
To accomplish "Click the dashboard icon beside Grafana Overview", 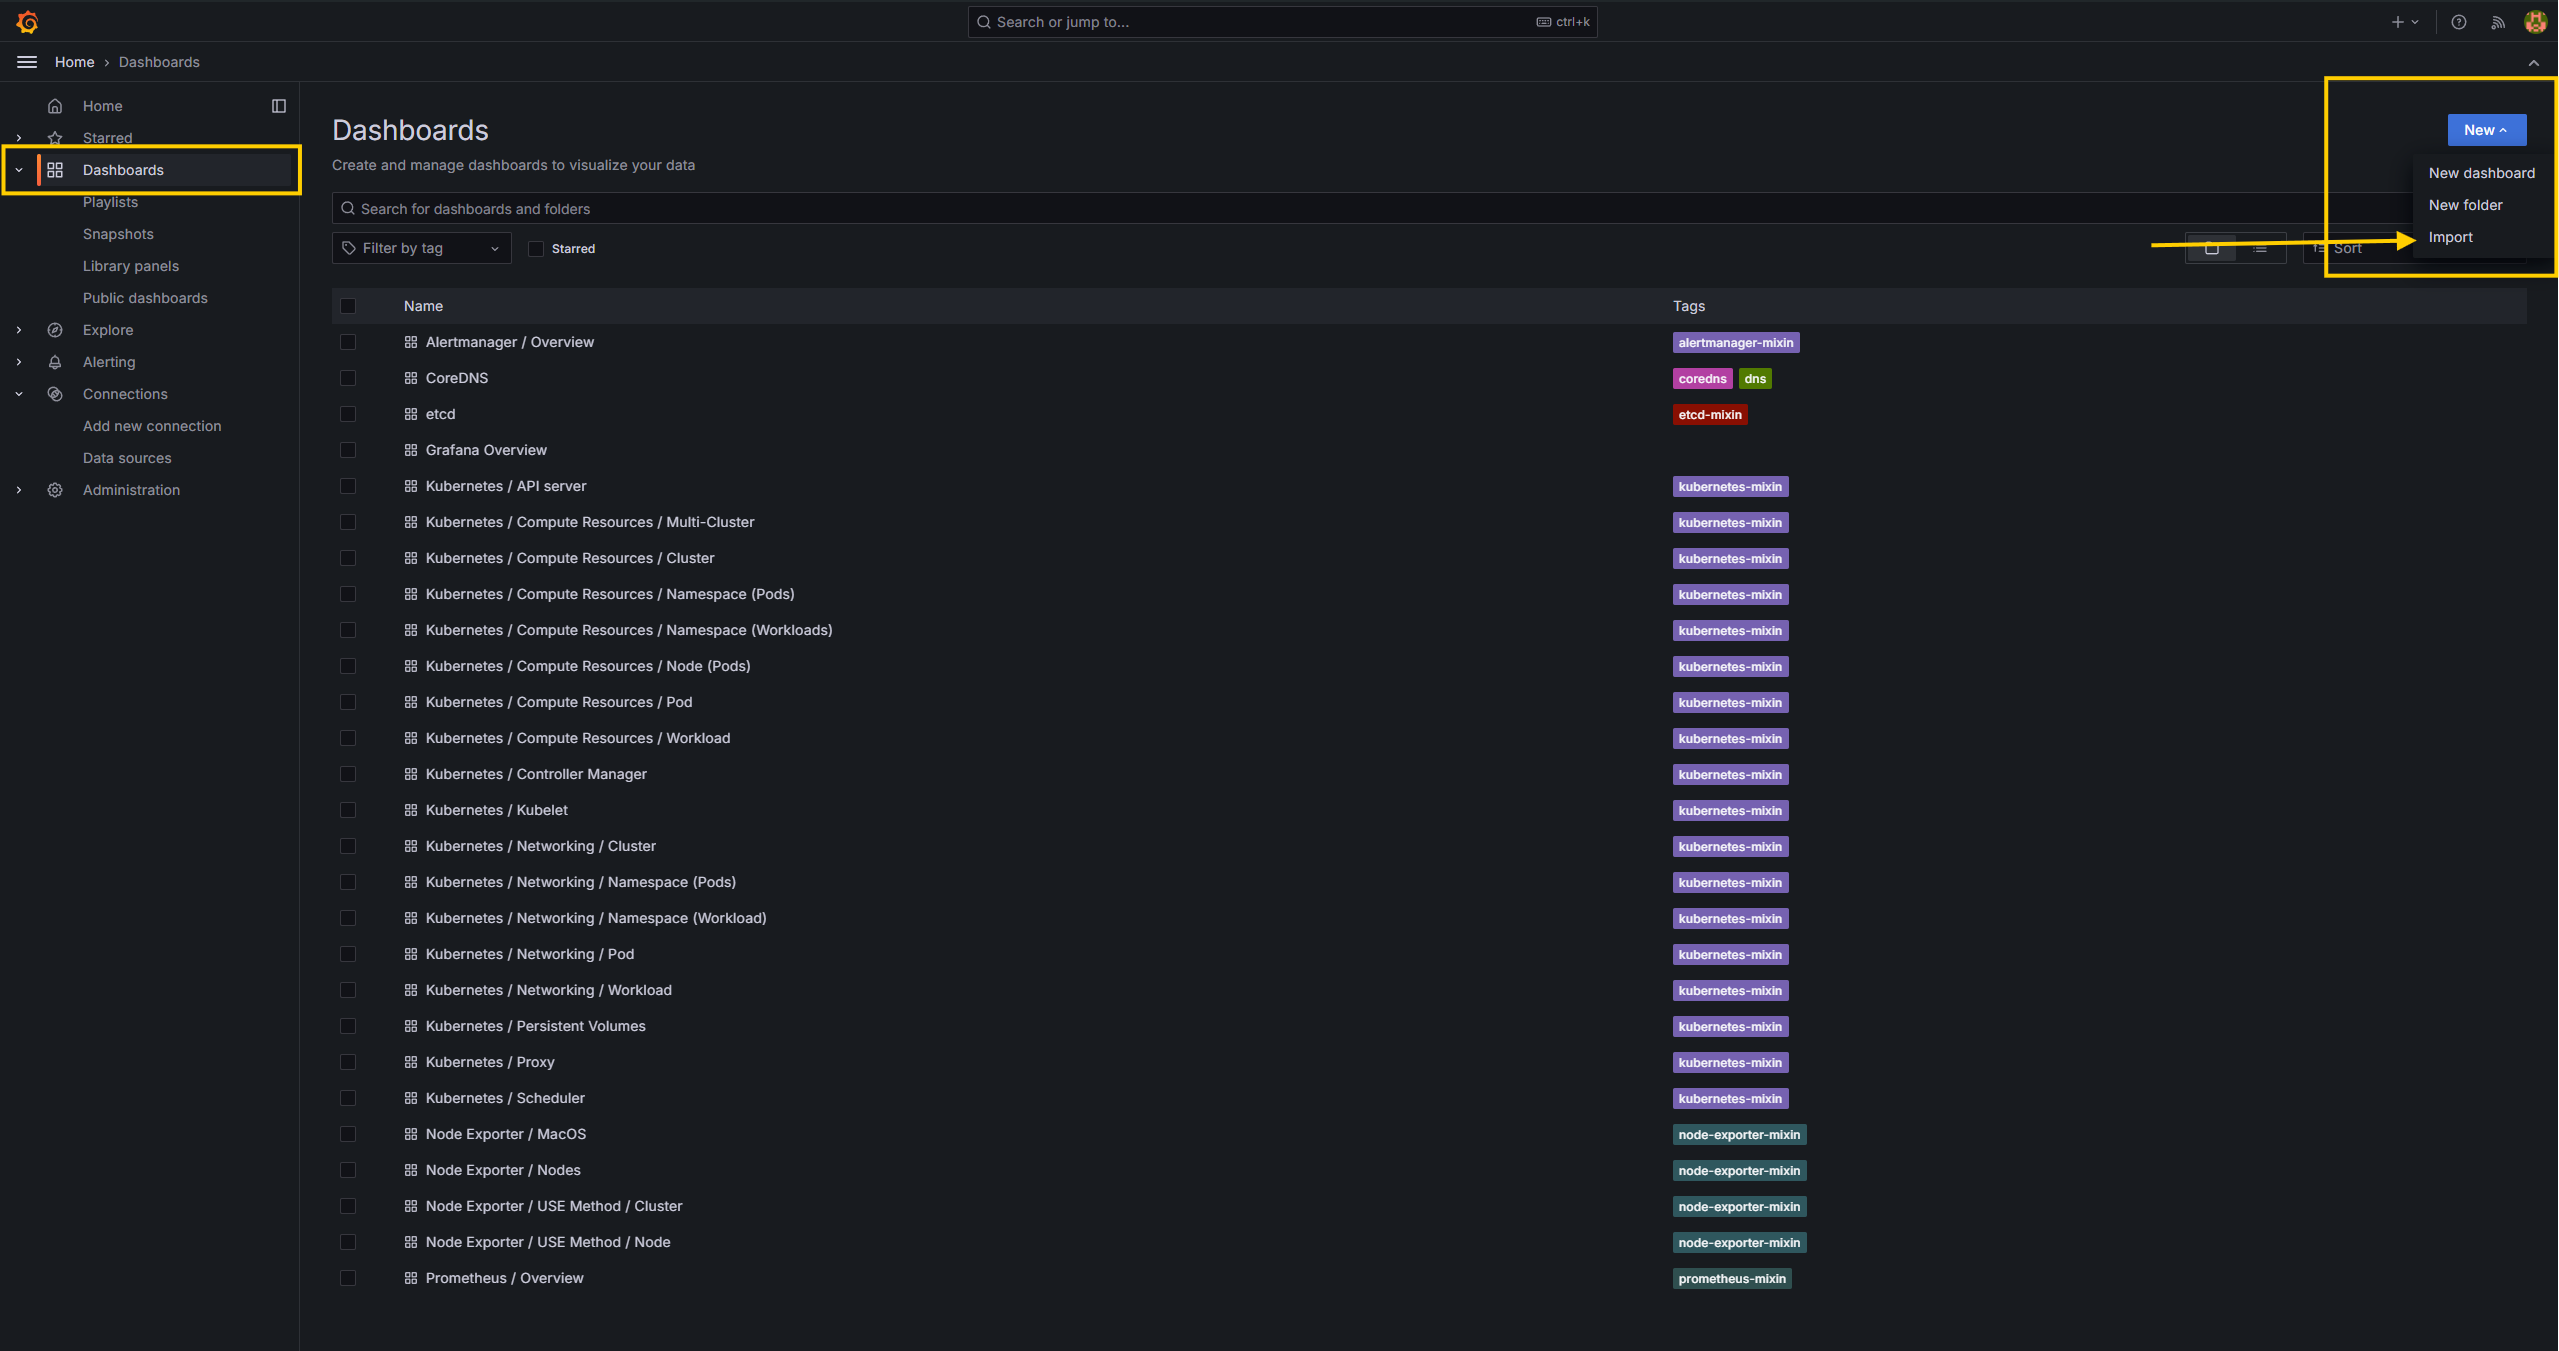I will [x=411, y=450].
